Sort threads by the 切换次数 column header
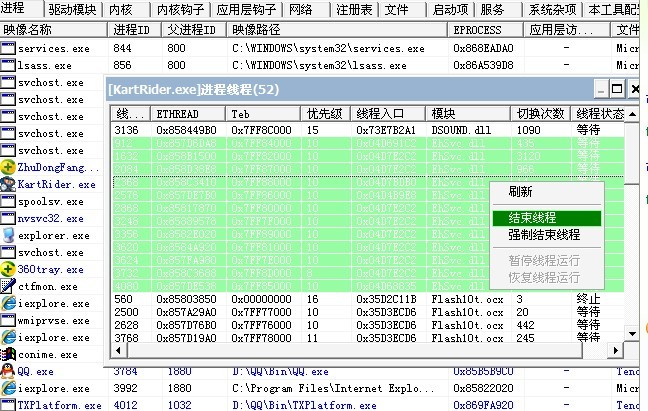This screenshot has height=411, width=648. click(x=538, y=114)
